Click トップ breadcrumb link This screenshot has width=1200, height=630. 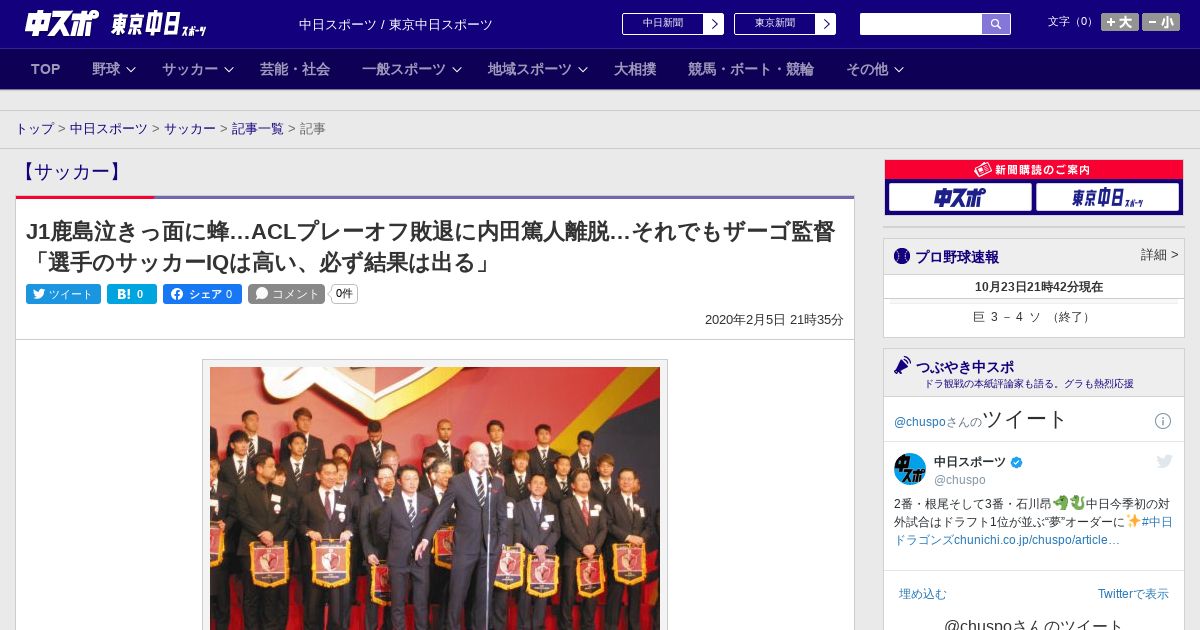[x=35, y=129]
